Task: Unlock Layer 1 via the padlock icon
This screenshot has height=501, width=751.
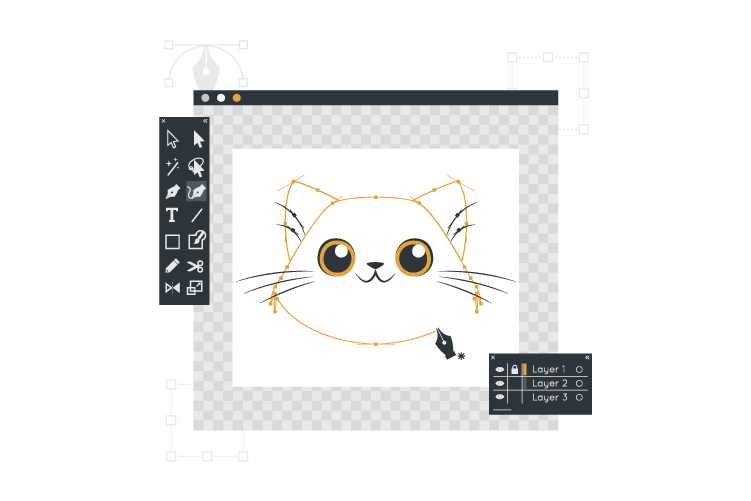Action: [x=514, y=369]
